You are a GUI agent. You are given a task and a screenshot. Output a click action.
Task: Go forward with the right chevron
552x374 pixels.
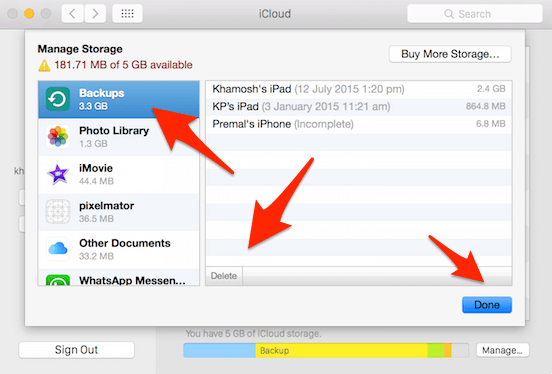point(95,14)
